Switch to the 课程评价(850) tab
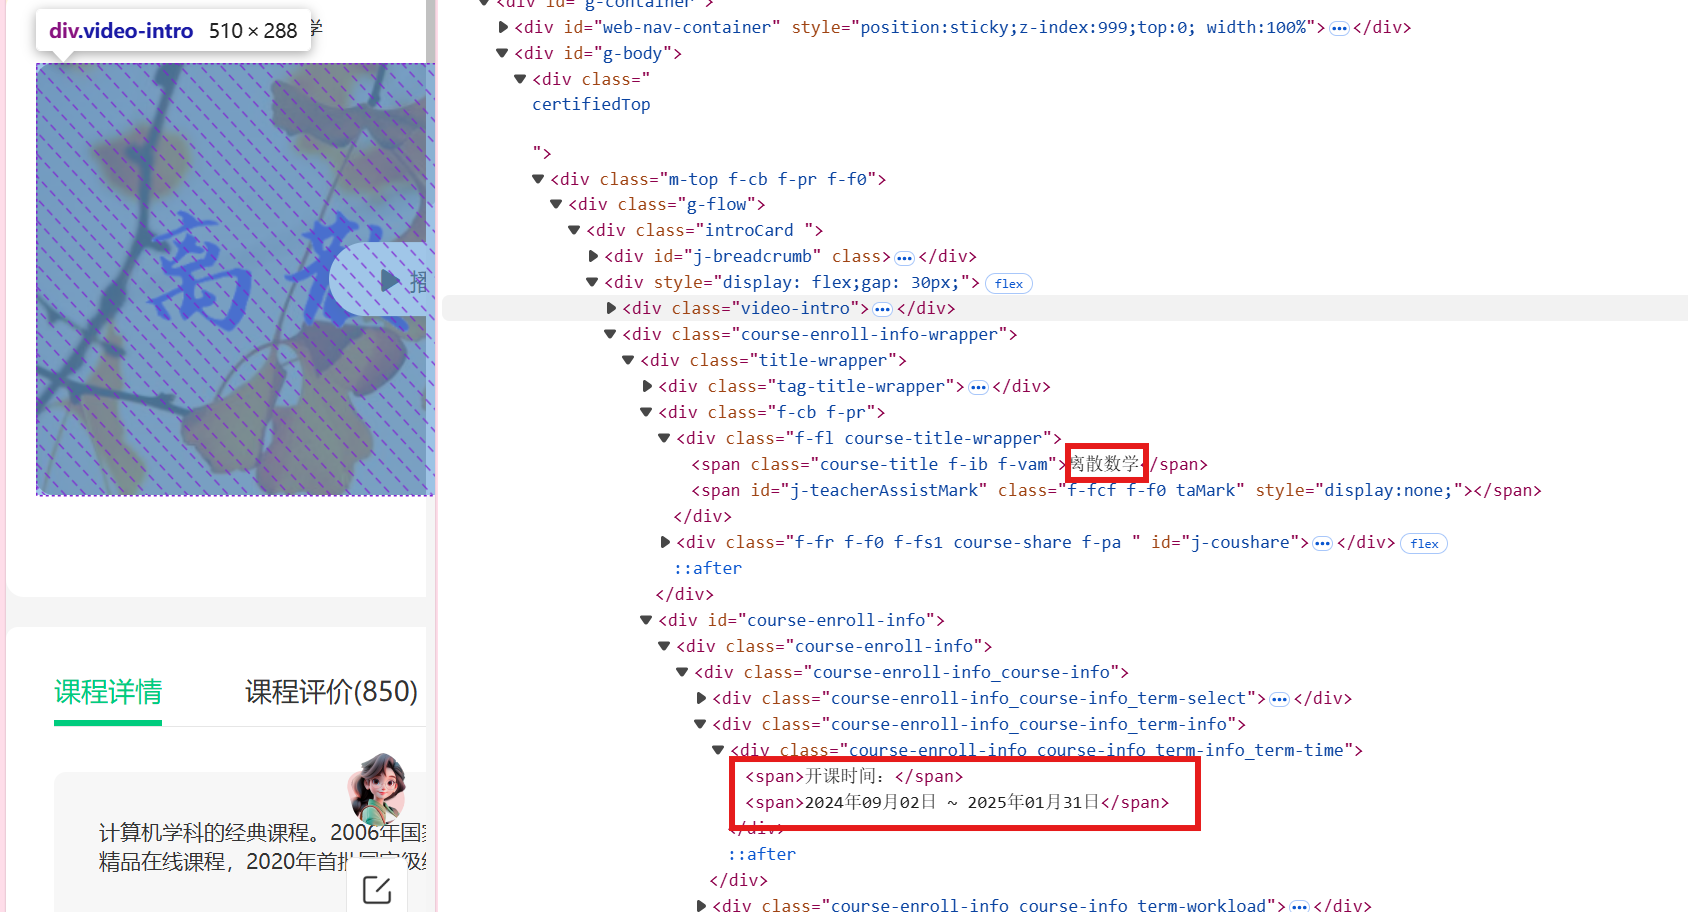This screenshot has width=1688, height=912. click(331, 691)
